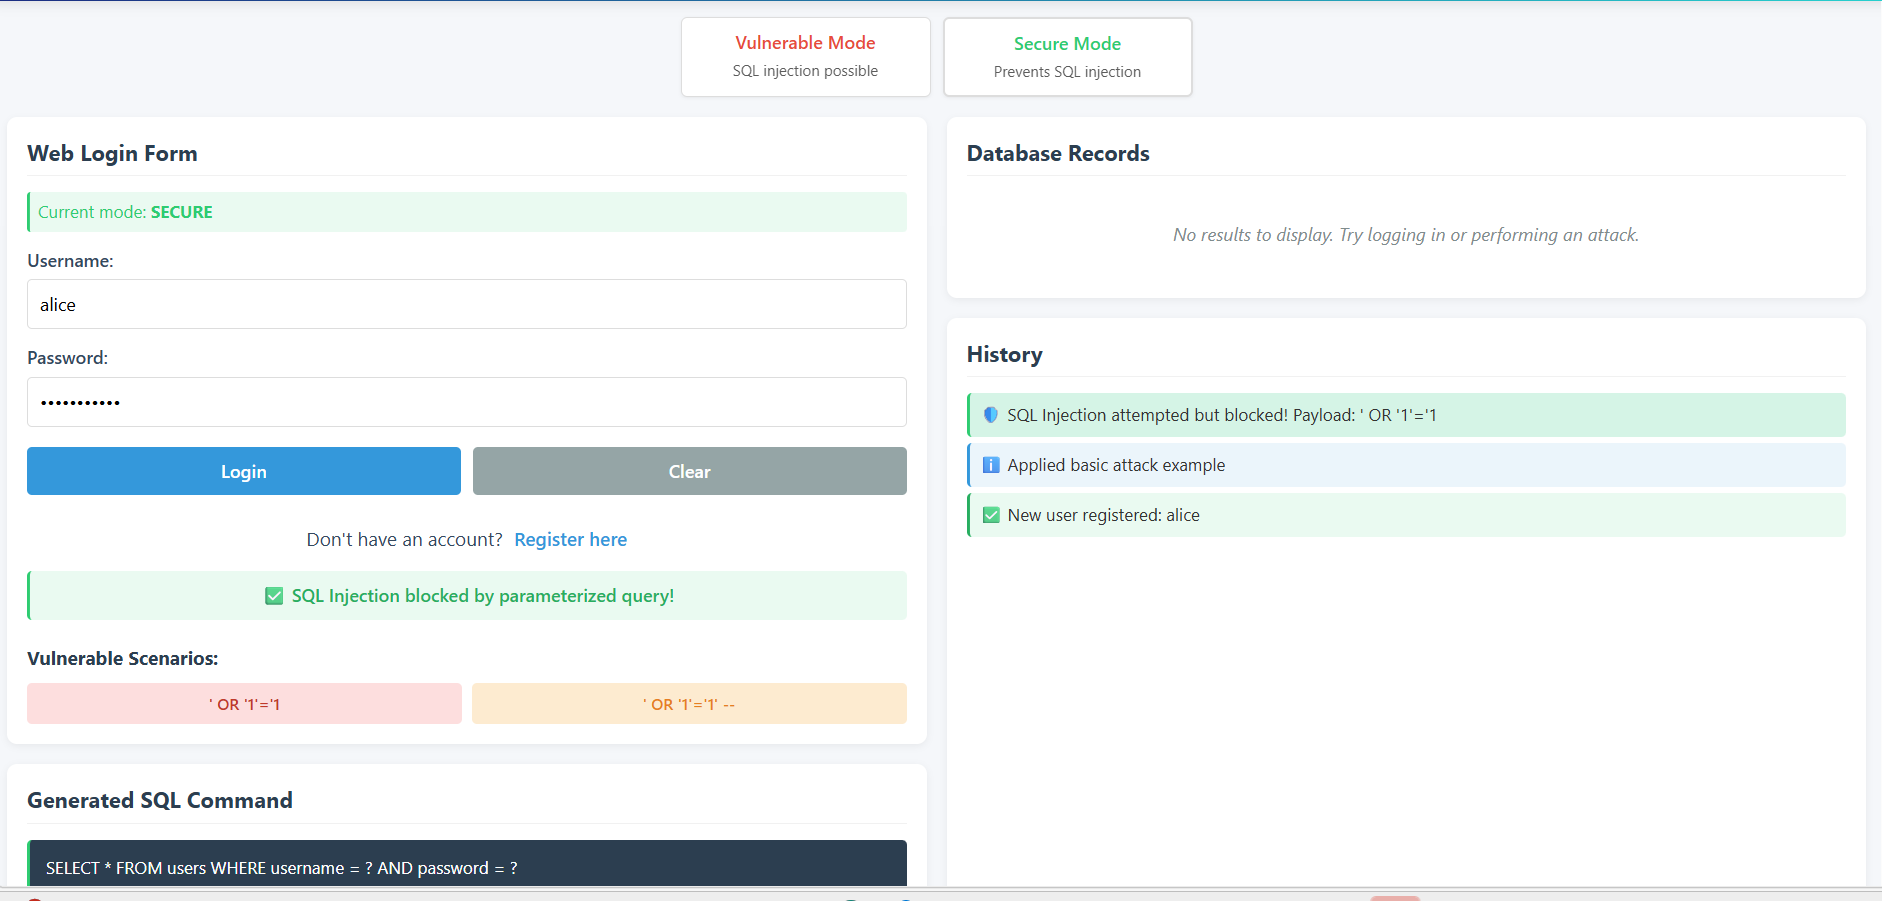Click the Current mode: SECURE banner
Screen dimensions: 1882x901
coord(466,212)
